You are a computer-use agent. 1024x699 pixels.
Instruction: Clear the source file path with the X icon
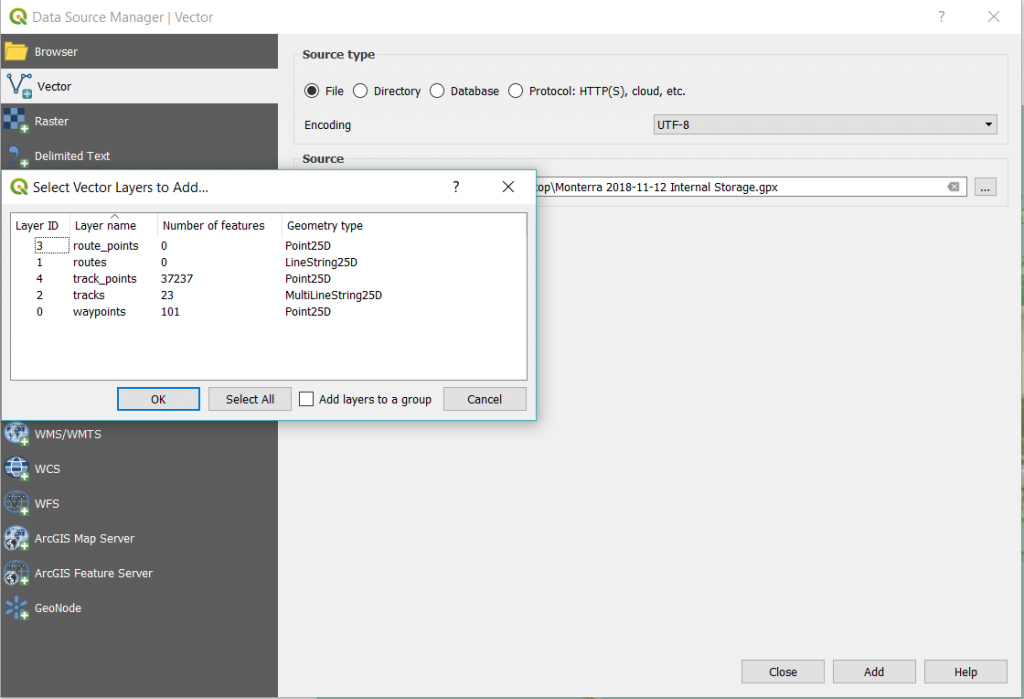pos(953,187)
